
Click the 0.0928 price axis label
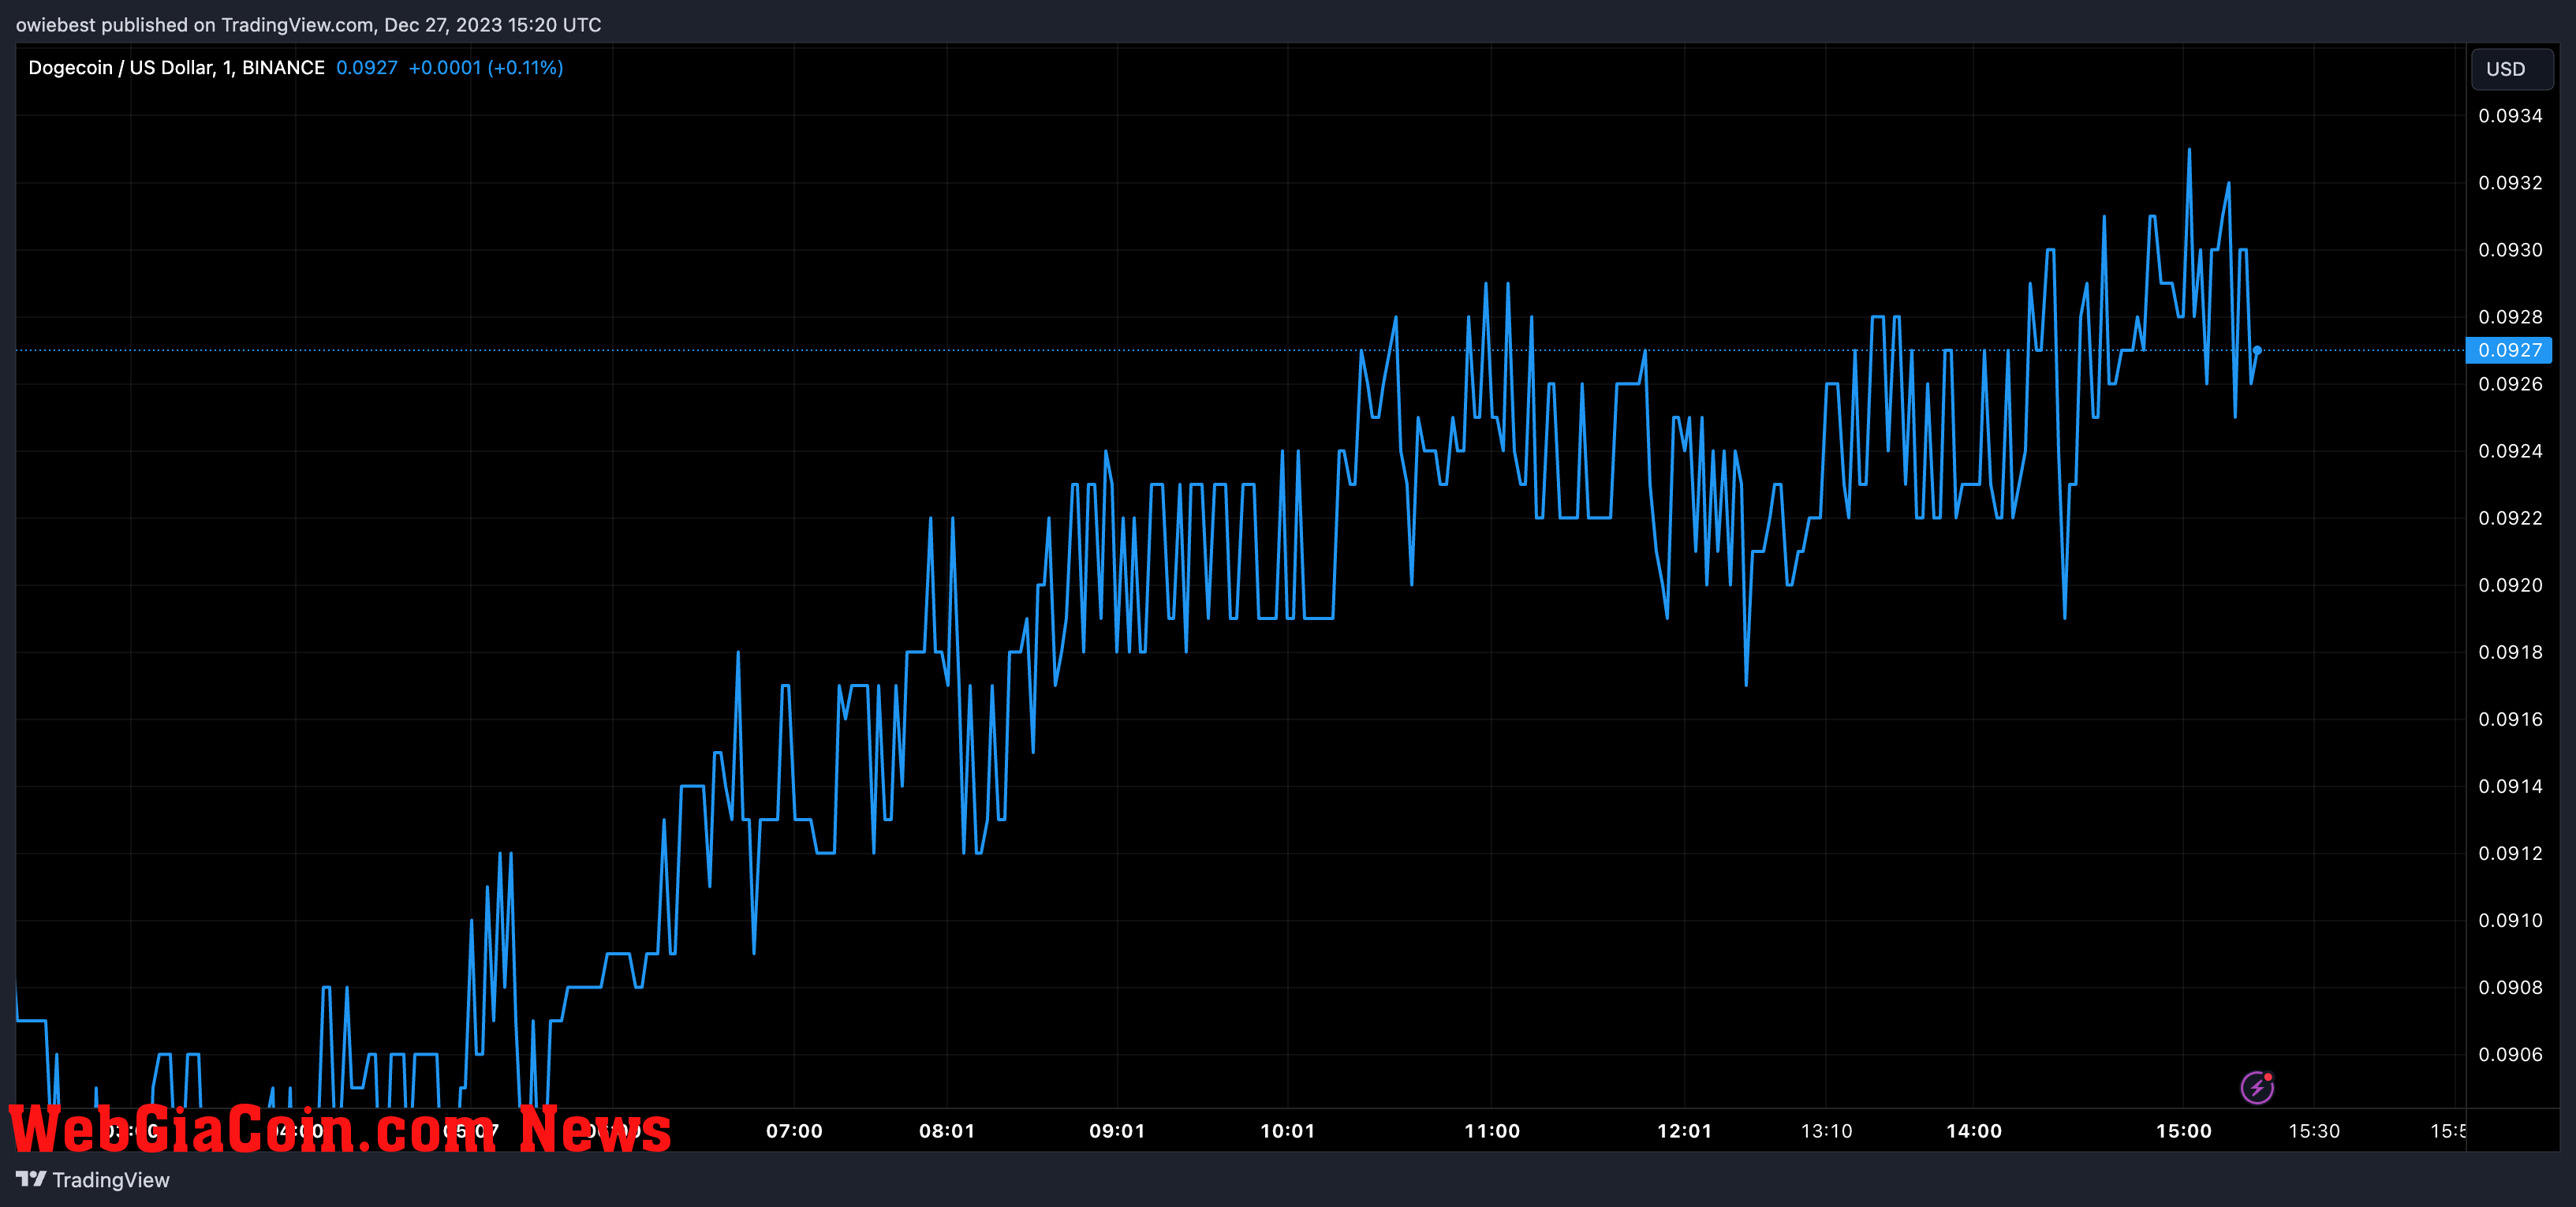pos(2510,317)
